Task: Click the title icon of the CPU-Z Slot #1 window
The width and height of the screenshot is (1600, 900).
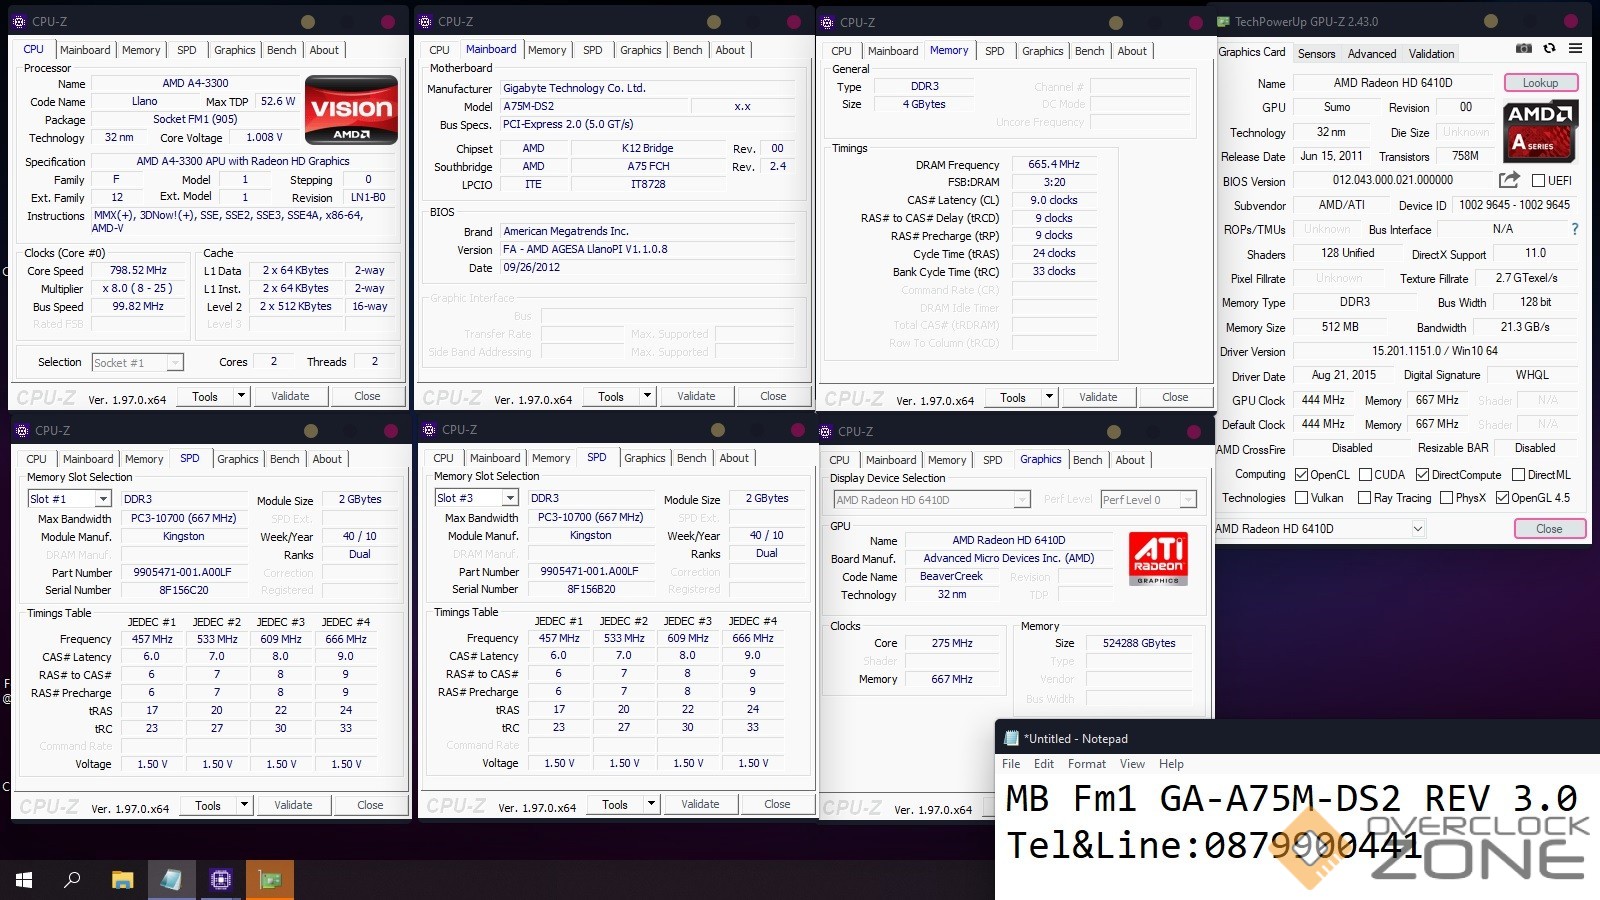Action: click(22, 430)
